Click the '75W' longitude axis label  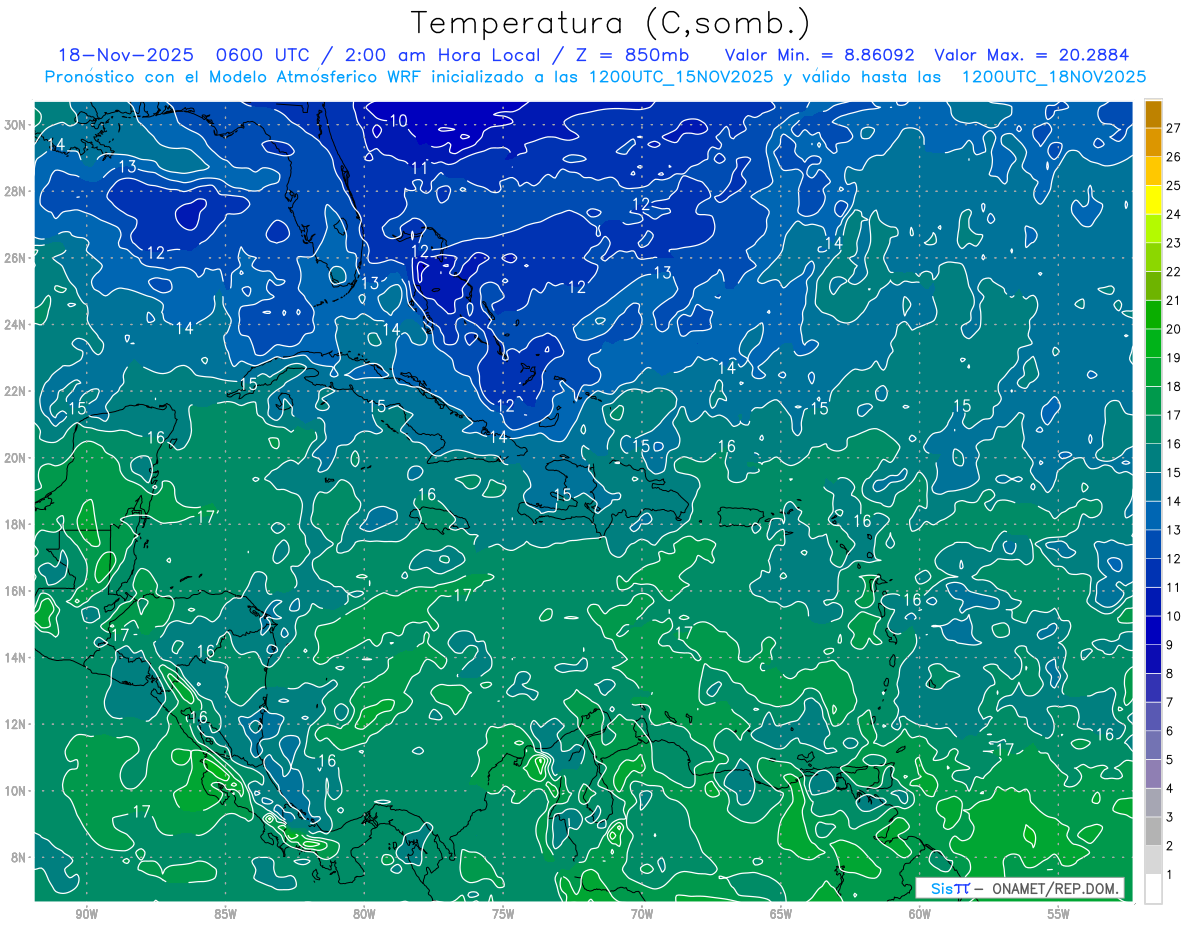503,914
